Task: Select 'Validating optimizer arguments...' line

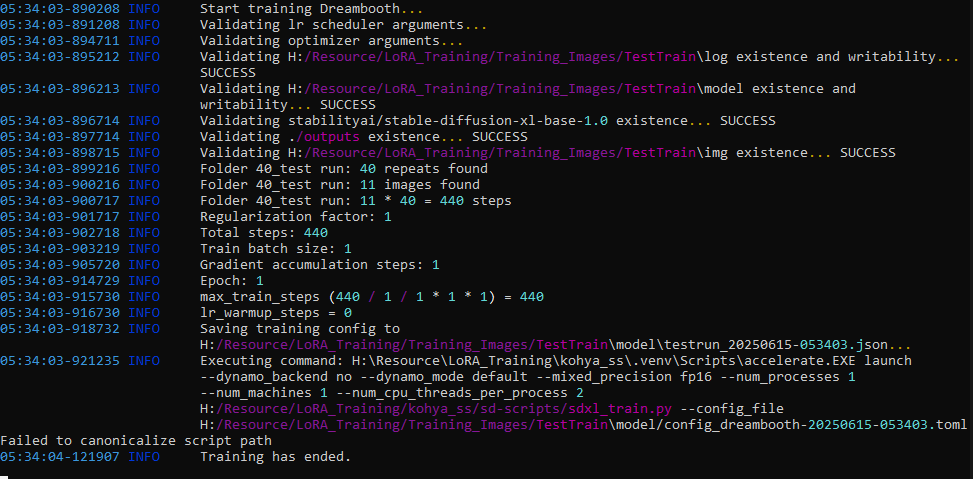Action: 331,41
